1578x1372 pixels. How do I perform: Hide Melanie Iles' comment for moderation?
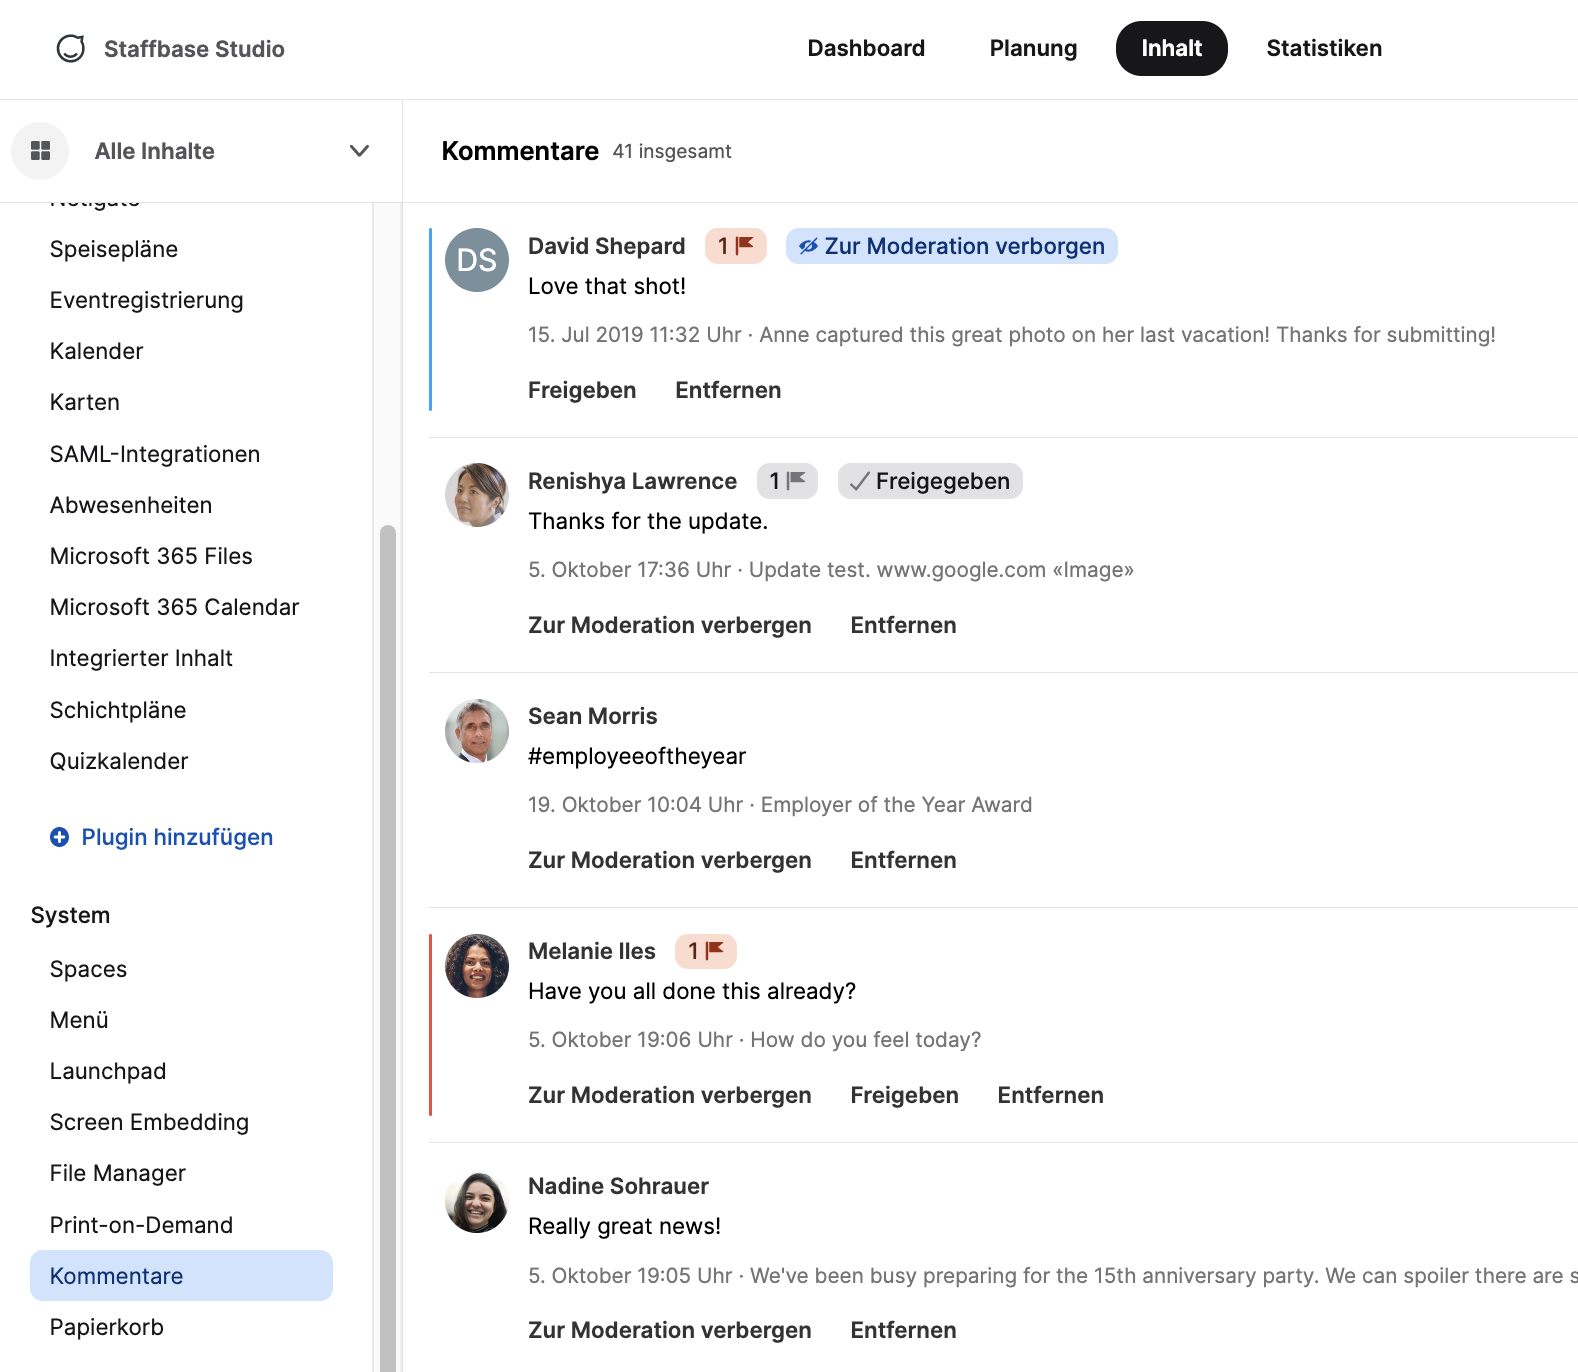coord(670,1095)
